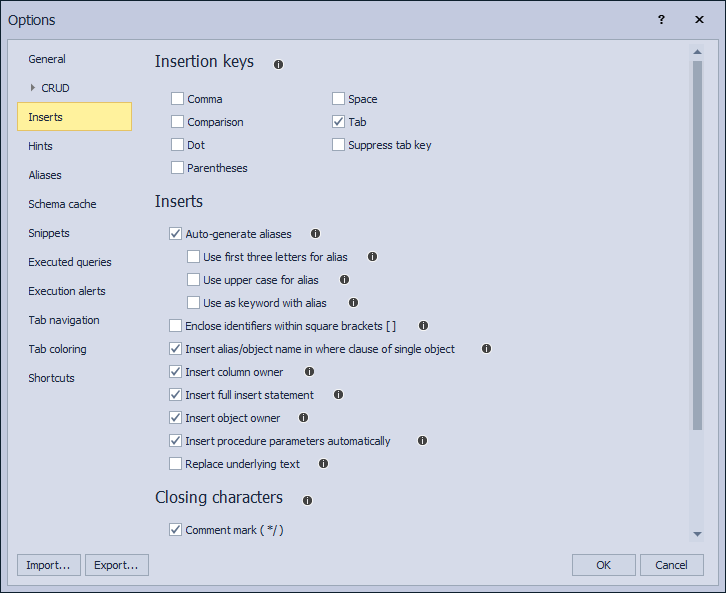
Task: Uncheck the Tab insertion key
Action: coord(338,122)
